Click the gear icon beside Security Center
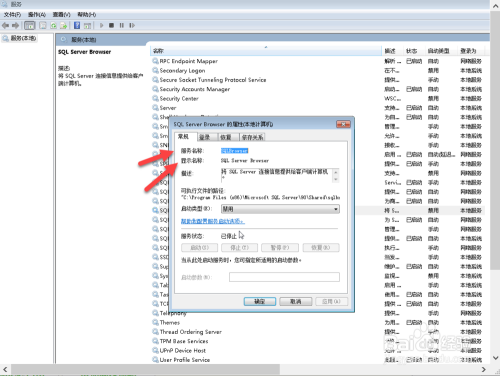Screen dimensions: 500x376 click(x=155, y=98)
